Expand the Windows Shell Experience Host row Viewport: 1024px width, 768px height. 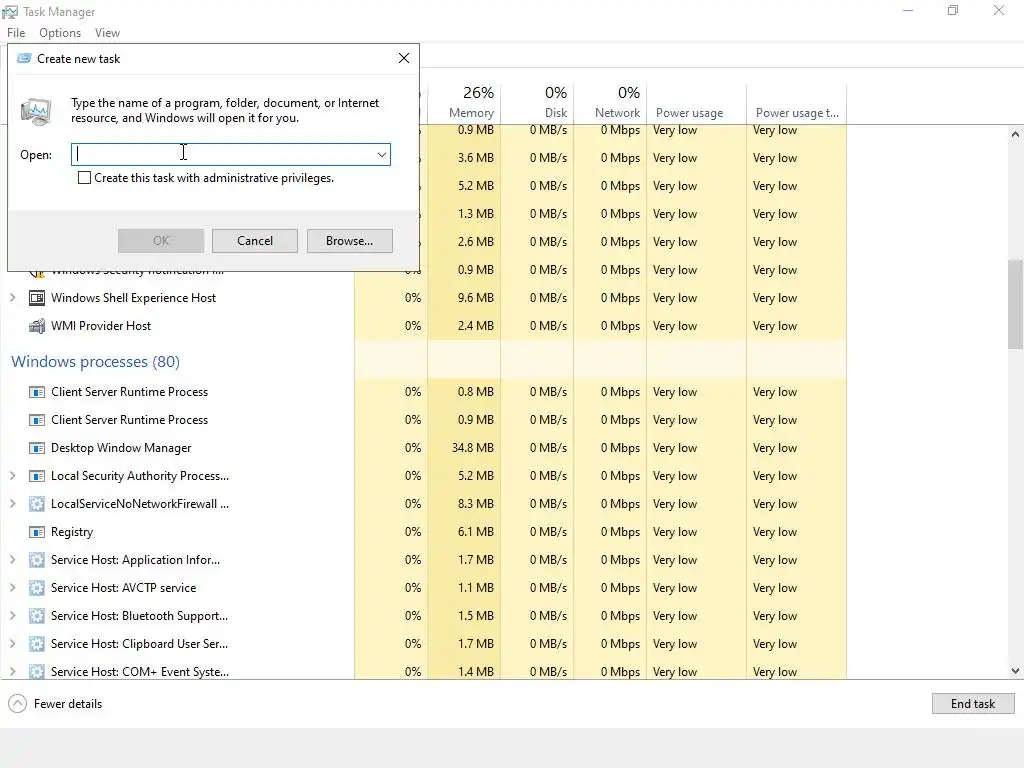click(12, 298)
